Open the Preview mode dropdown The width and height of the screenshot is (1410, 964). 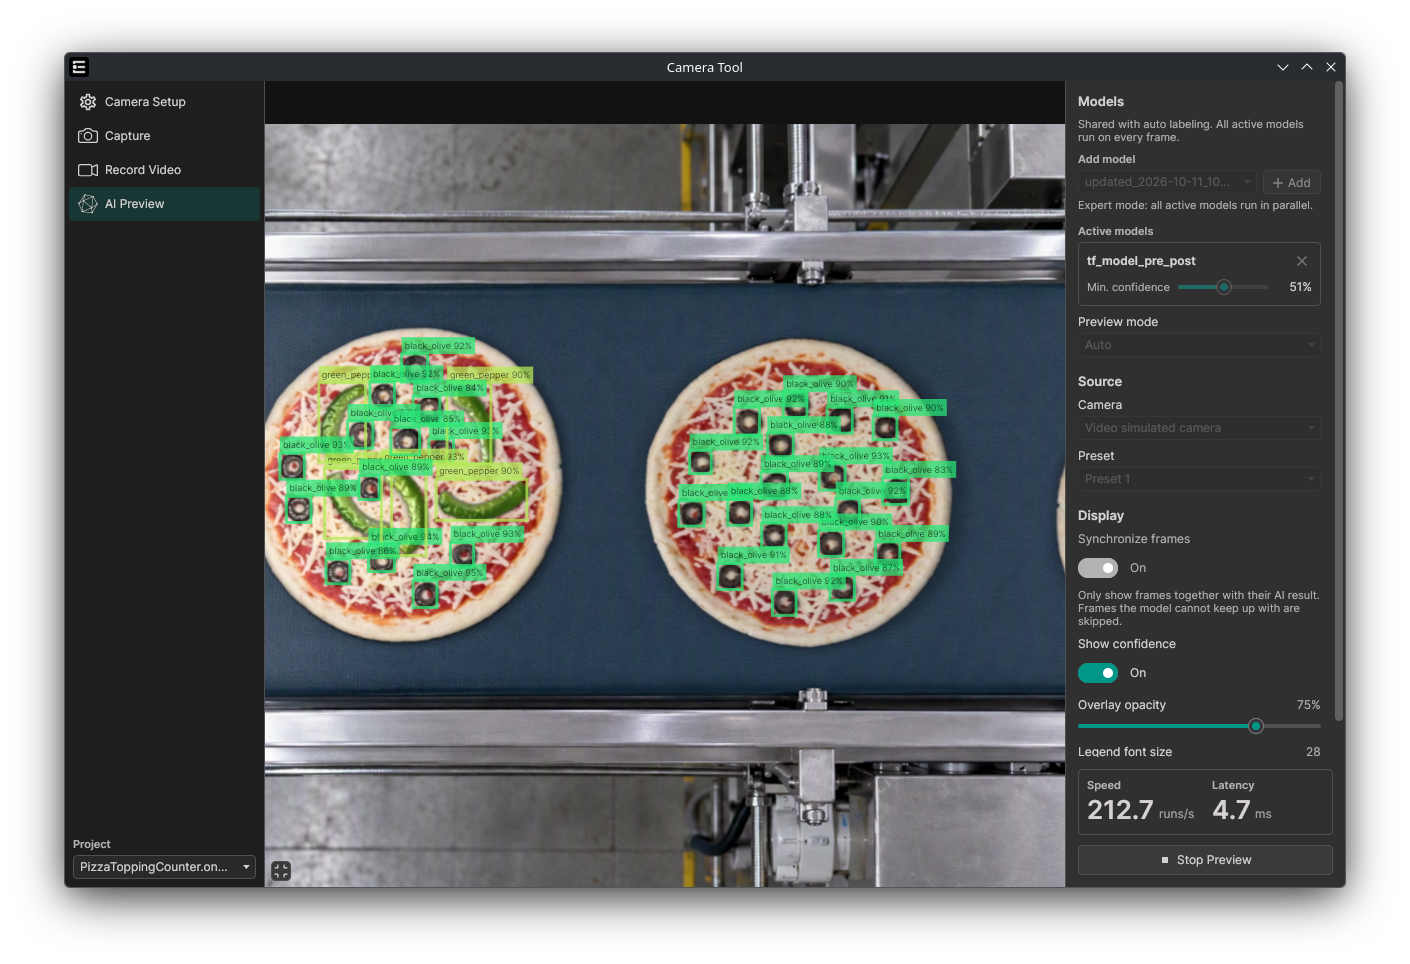[x=1199, y=345]
